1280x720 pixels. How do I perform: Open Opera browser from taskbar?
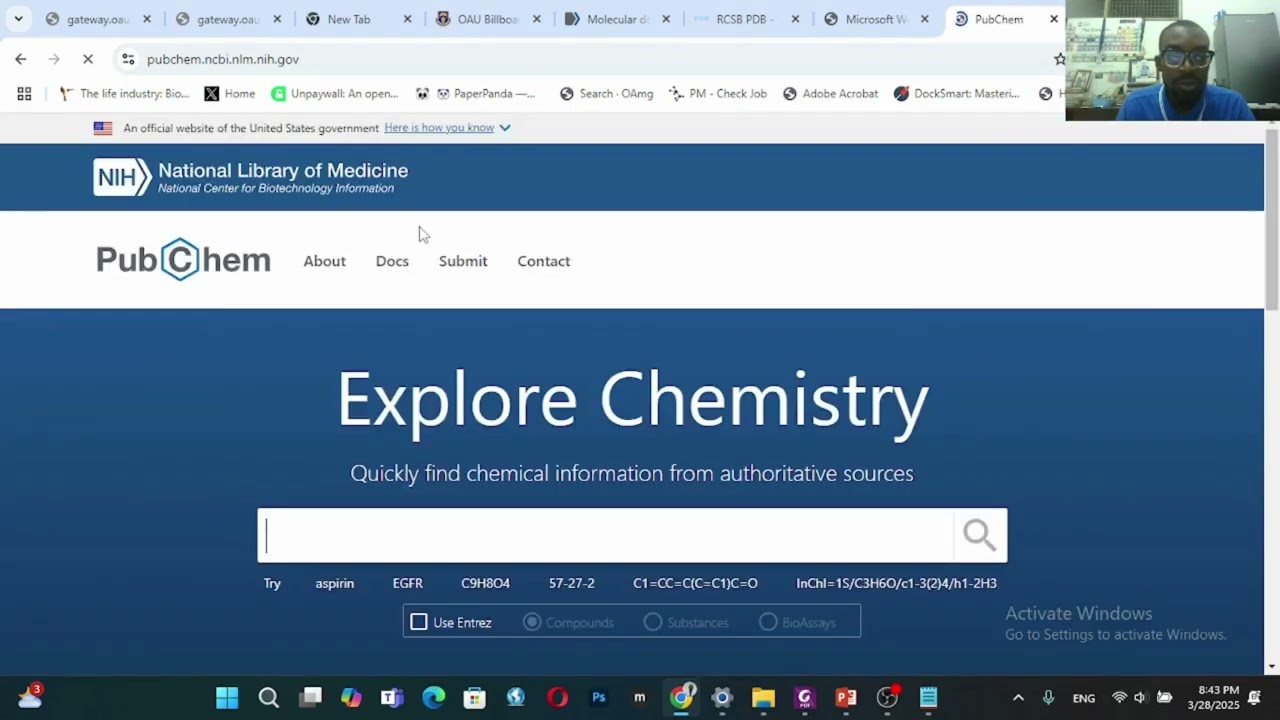coord(557,697)
